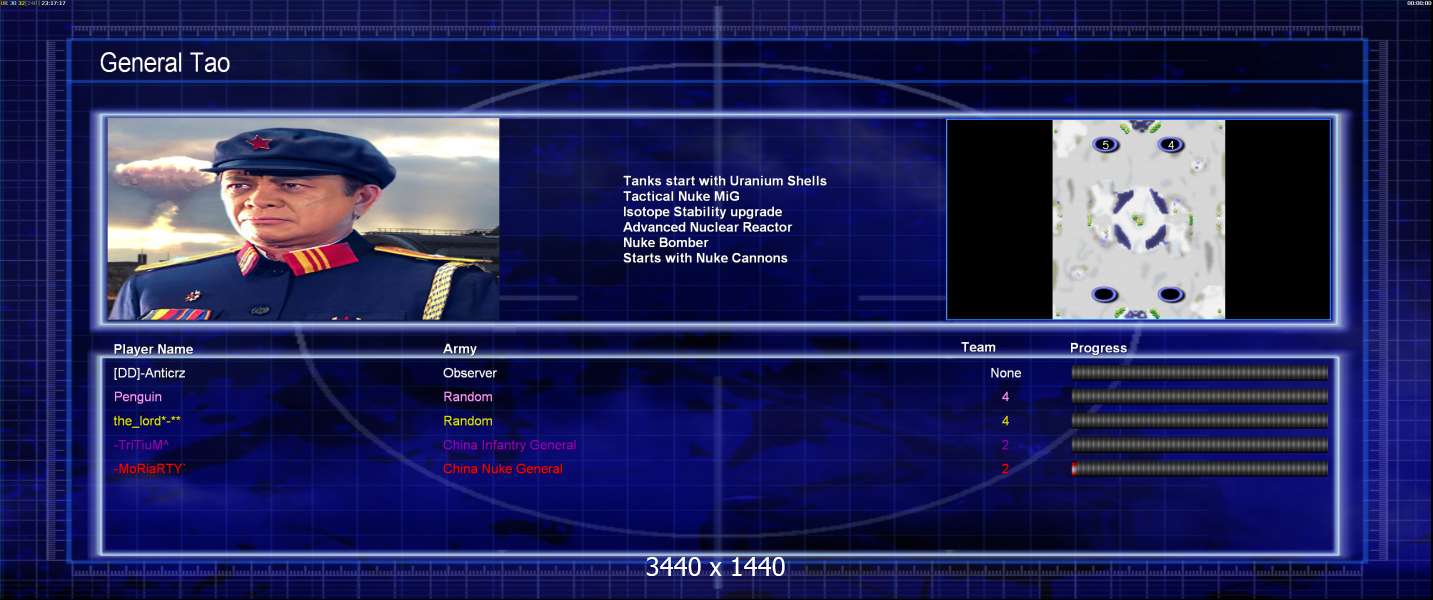Click -TriTiuM^'s team number 2
This screenshot has width=1433, height=600.
click(1005, 445)
